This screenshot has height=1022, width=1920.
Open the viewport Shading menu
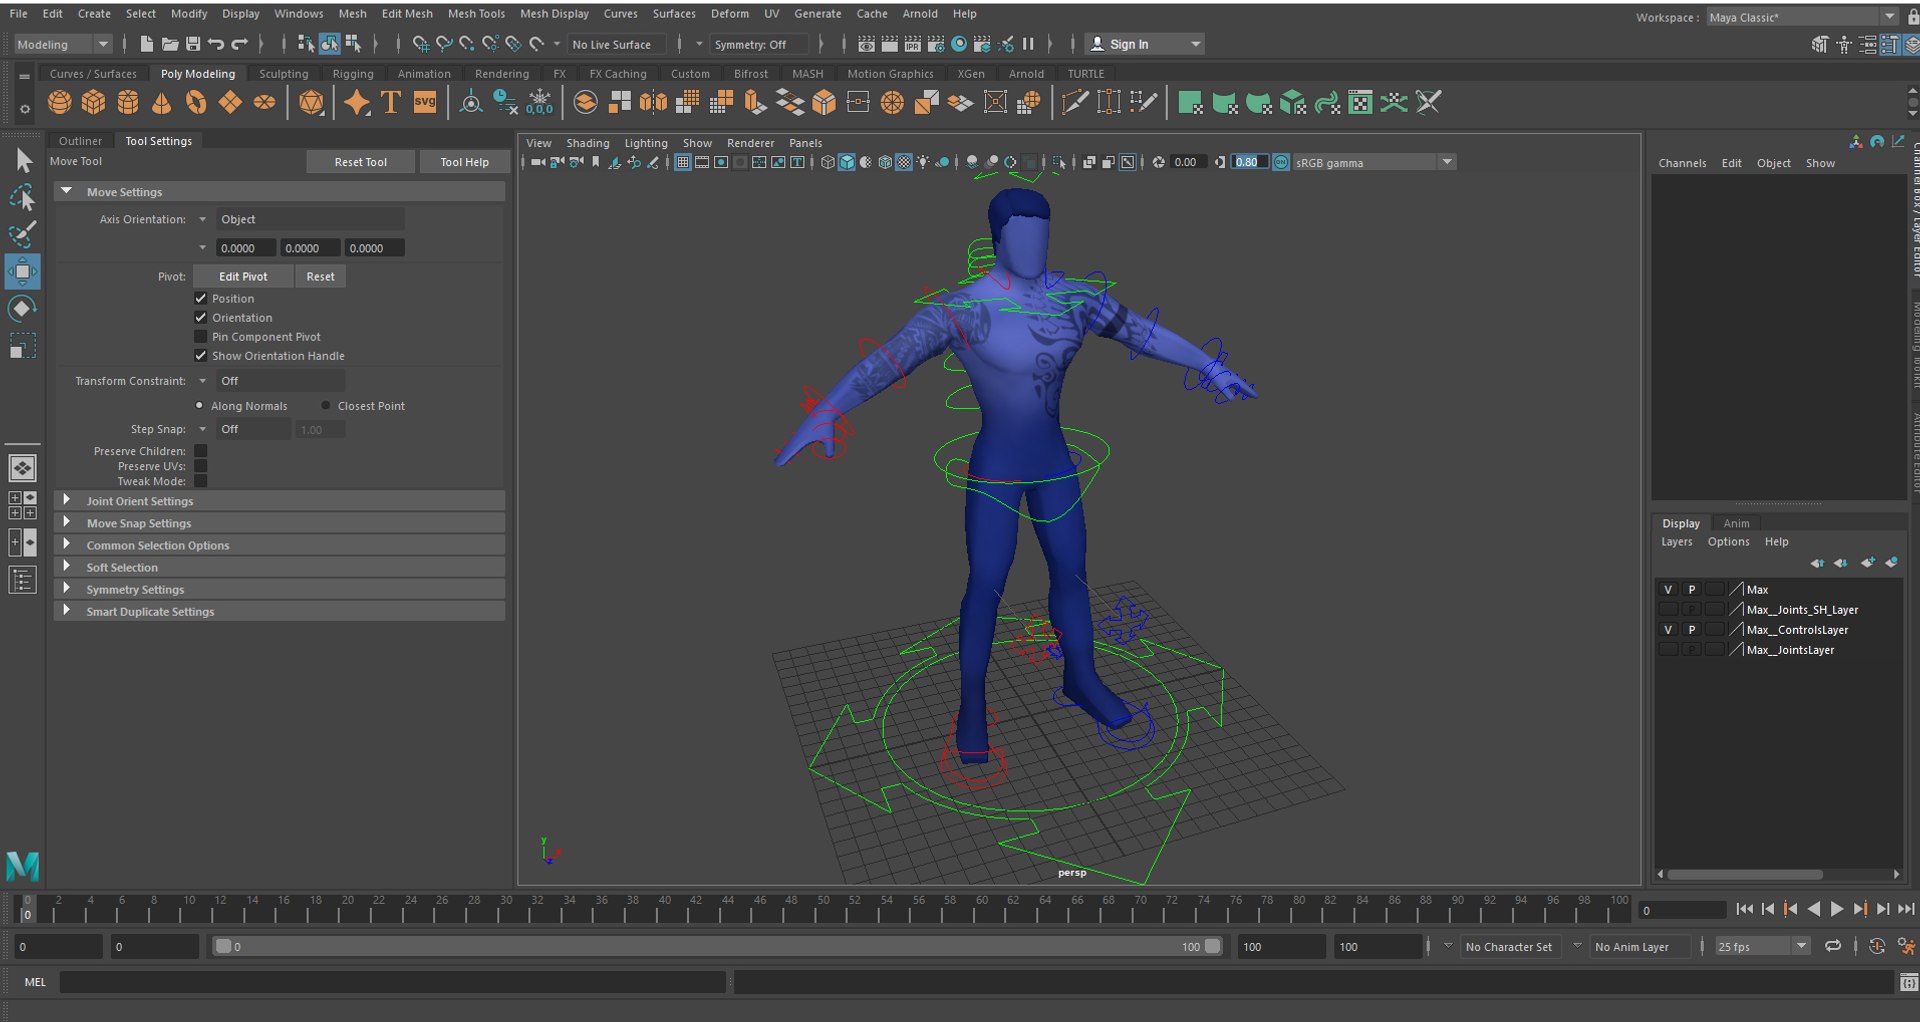tap(588, 143)
